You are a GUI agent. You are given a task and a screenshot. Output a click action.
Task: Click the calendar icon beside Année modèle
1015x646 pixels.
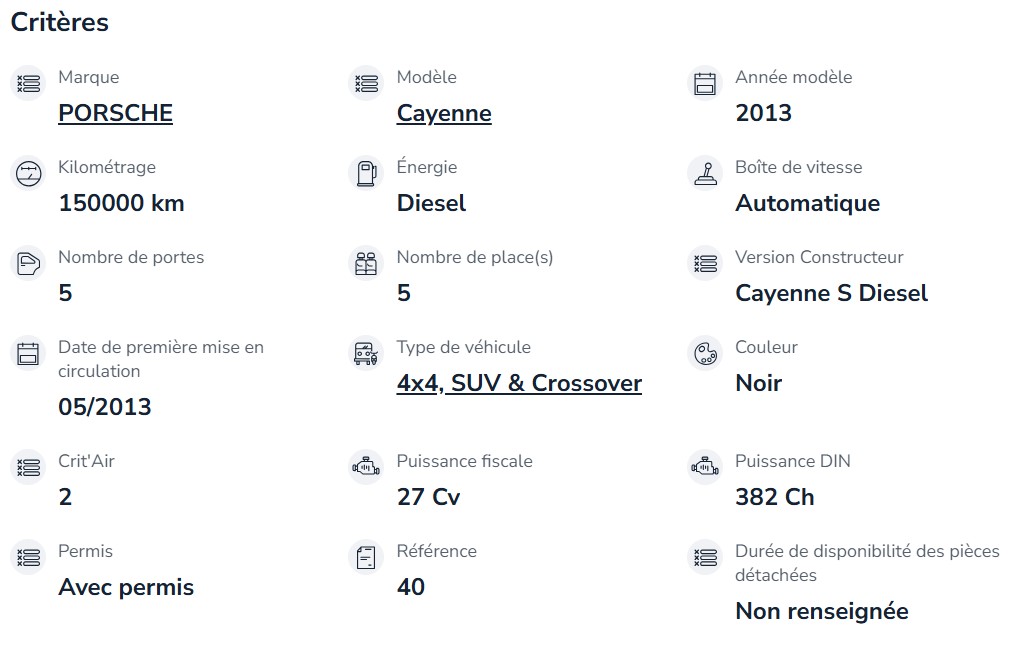(x=705, y=84)
